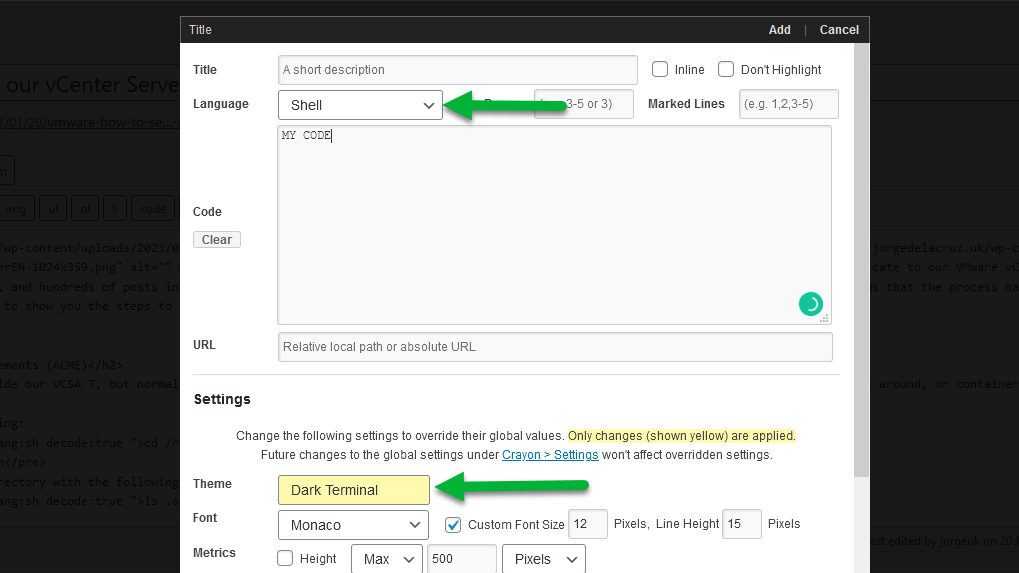This screenshot has width=1019, height=573.
Task: Open the Language dropdown set to Shell
Action: [360, 105]
